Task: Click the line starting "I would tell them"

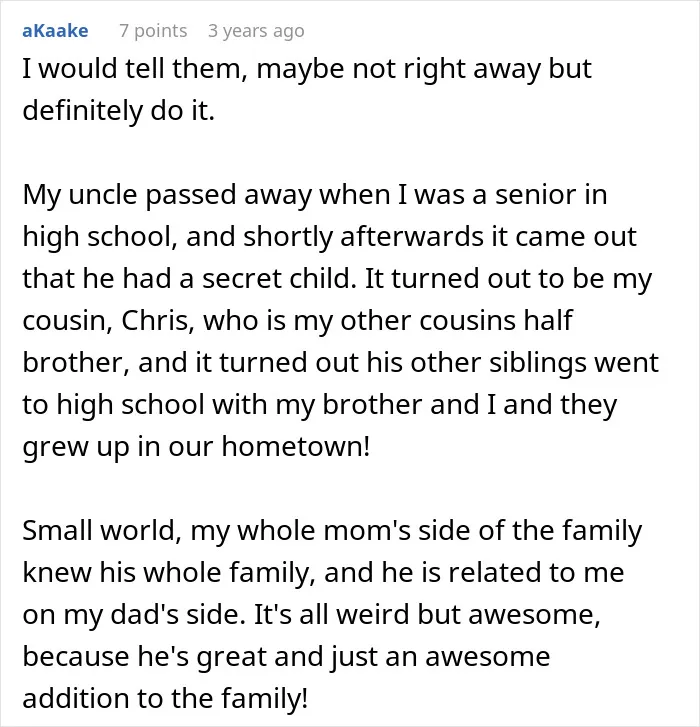Action: [x=307, y=70]
